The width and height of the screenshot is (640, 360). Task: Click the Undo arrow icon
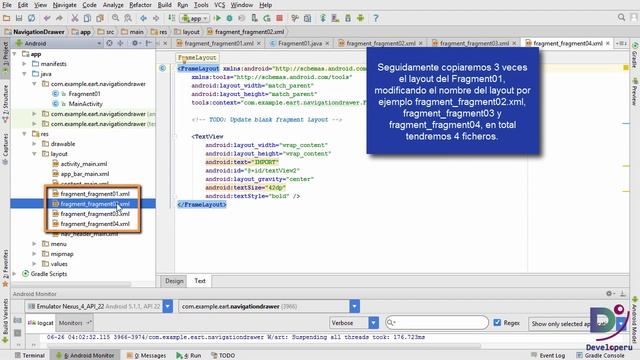tap(47, 18)
